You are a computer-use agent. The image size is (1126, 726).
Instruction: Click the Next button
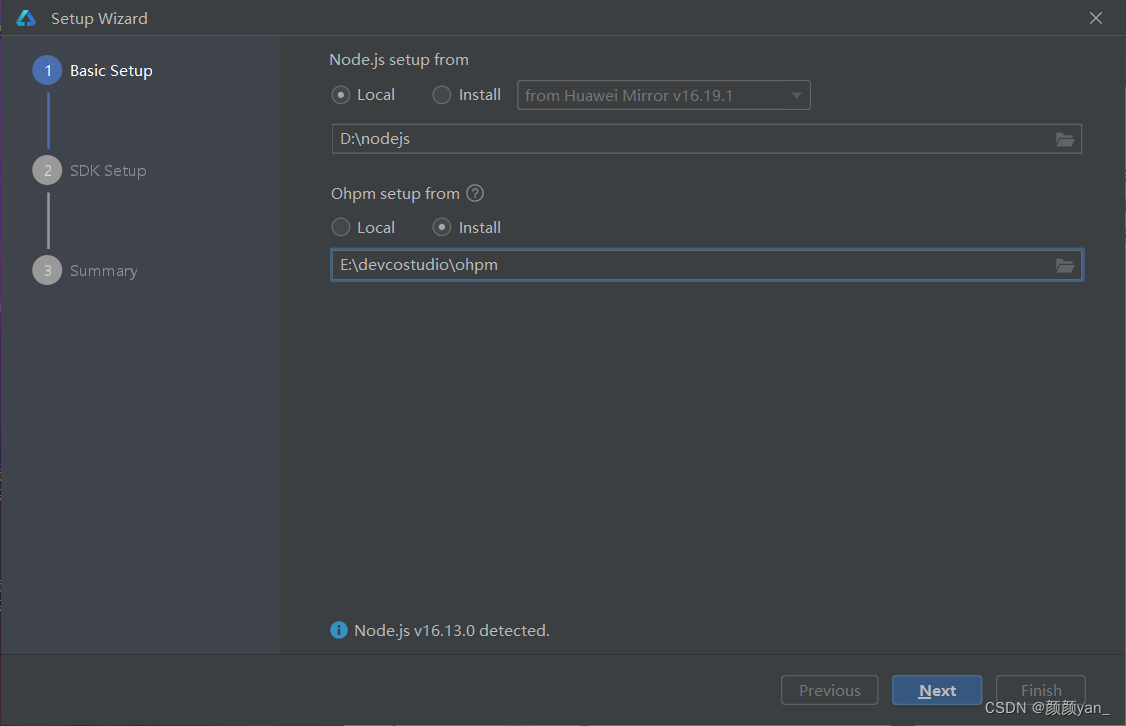pos(936,690)
